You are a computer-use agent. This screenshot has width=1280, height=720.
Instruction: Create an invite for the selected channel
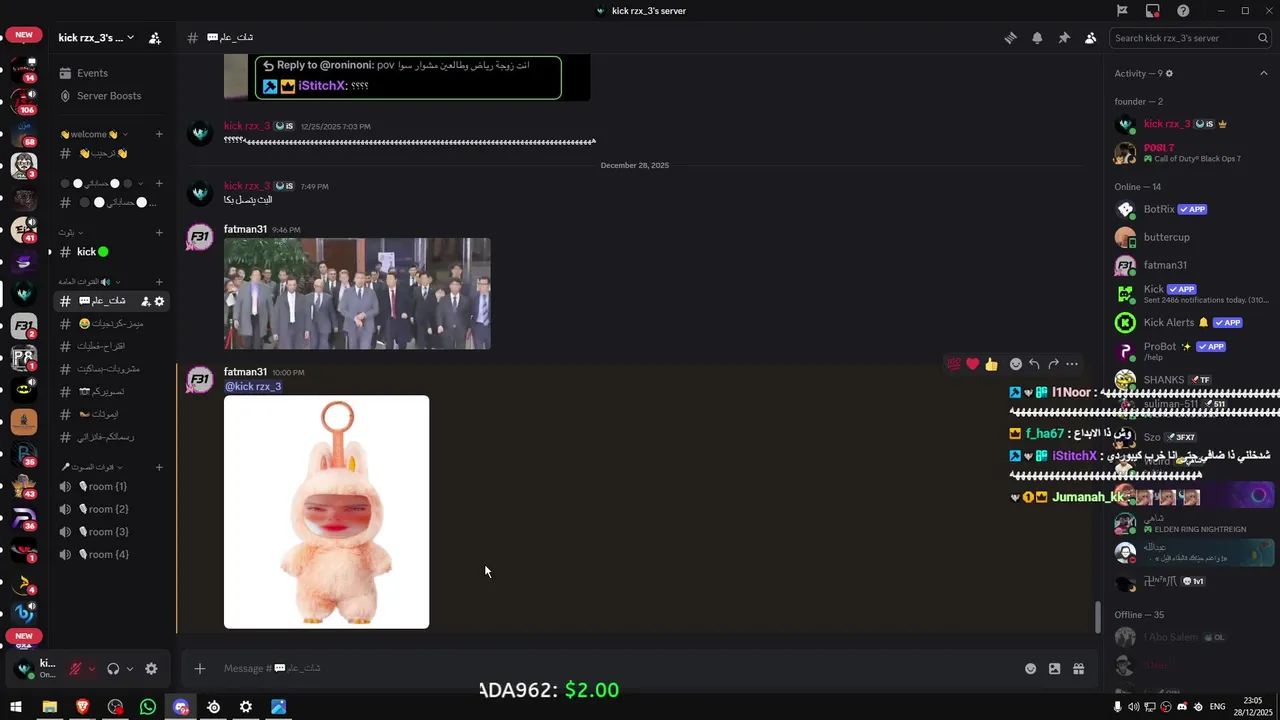pyautogui.click(x=145, y=301)
